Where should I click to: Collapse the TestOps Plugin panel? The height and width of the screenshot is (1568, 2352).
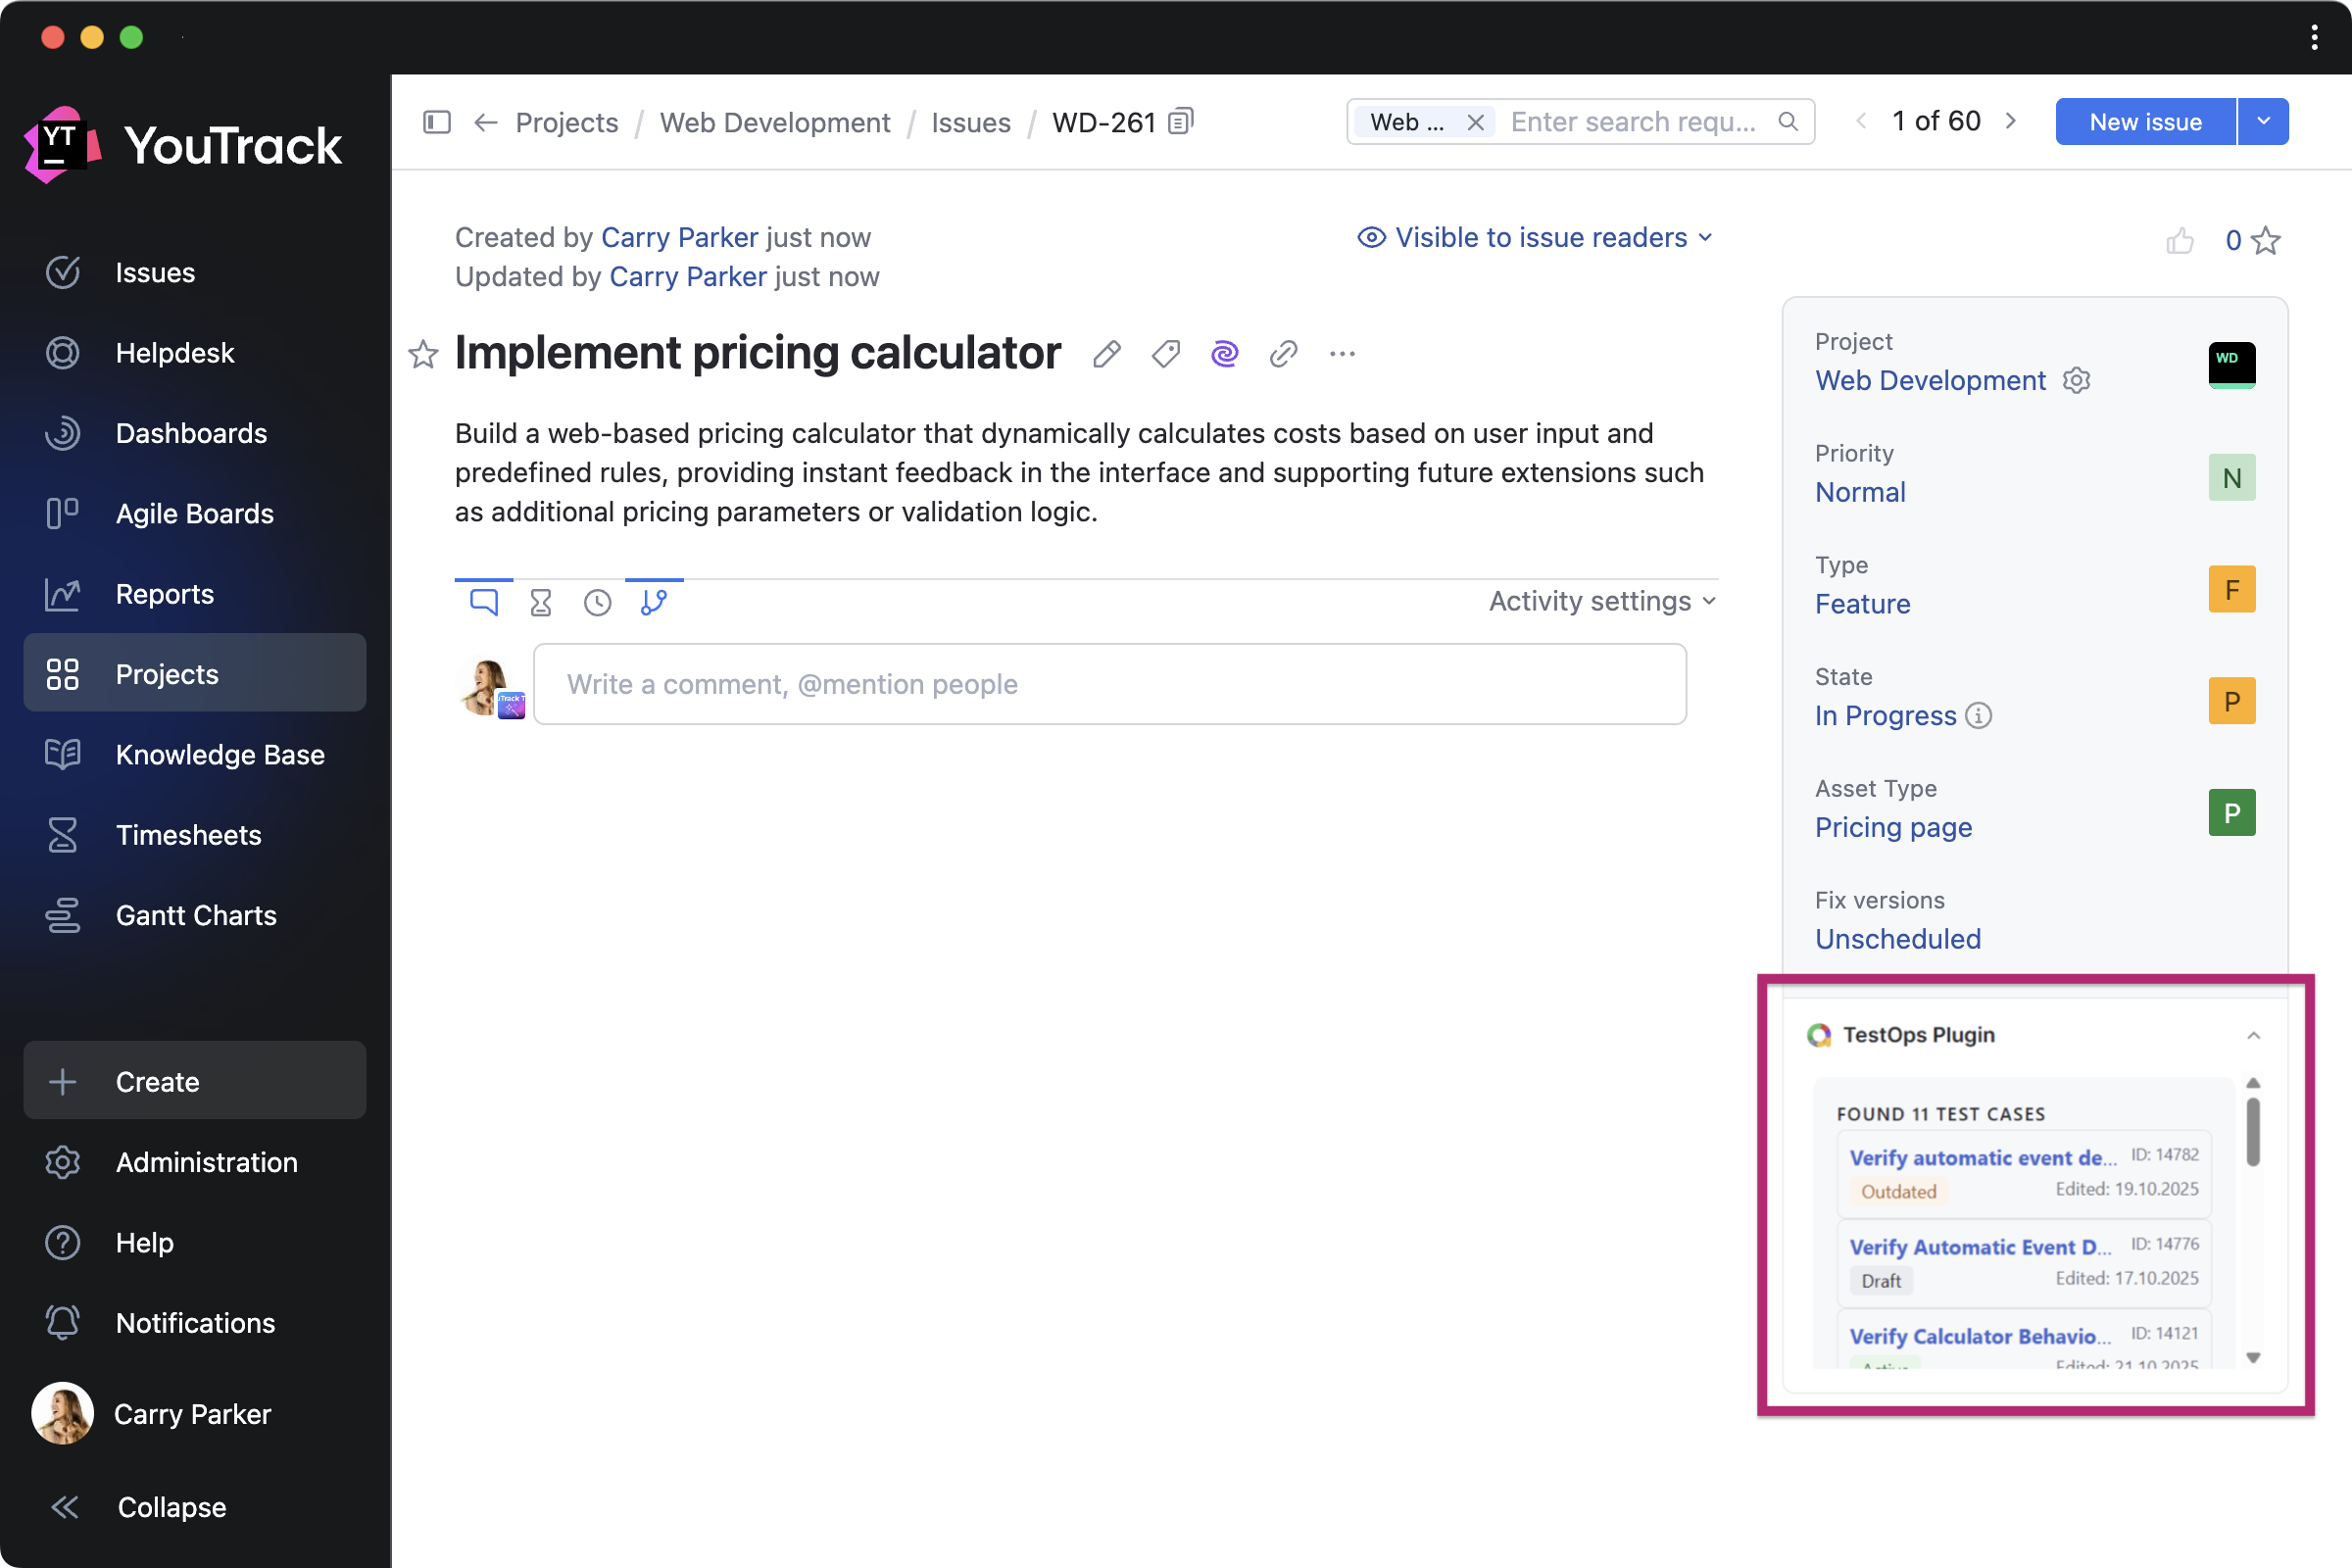[2253, 1035]
